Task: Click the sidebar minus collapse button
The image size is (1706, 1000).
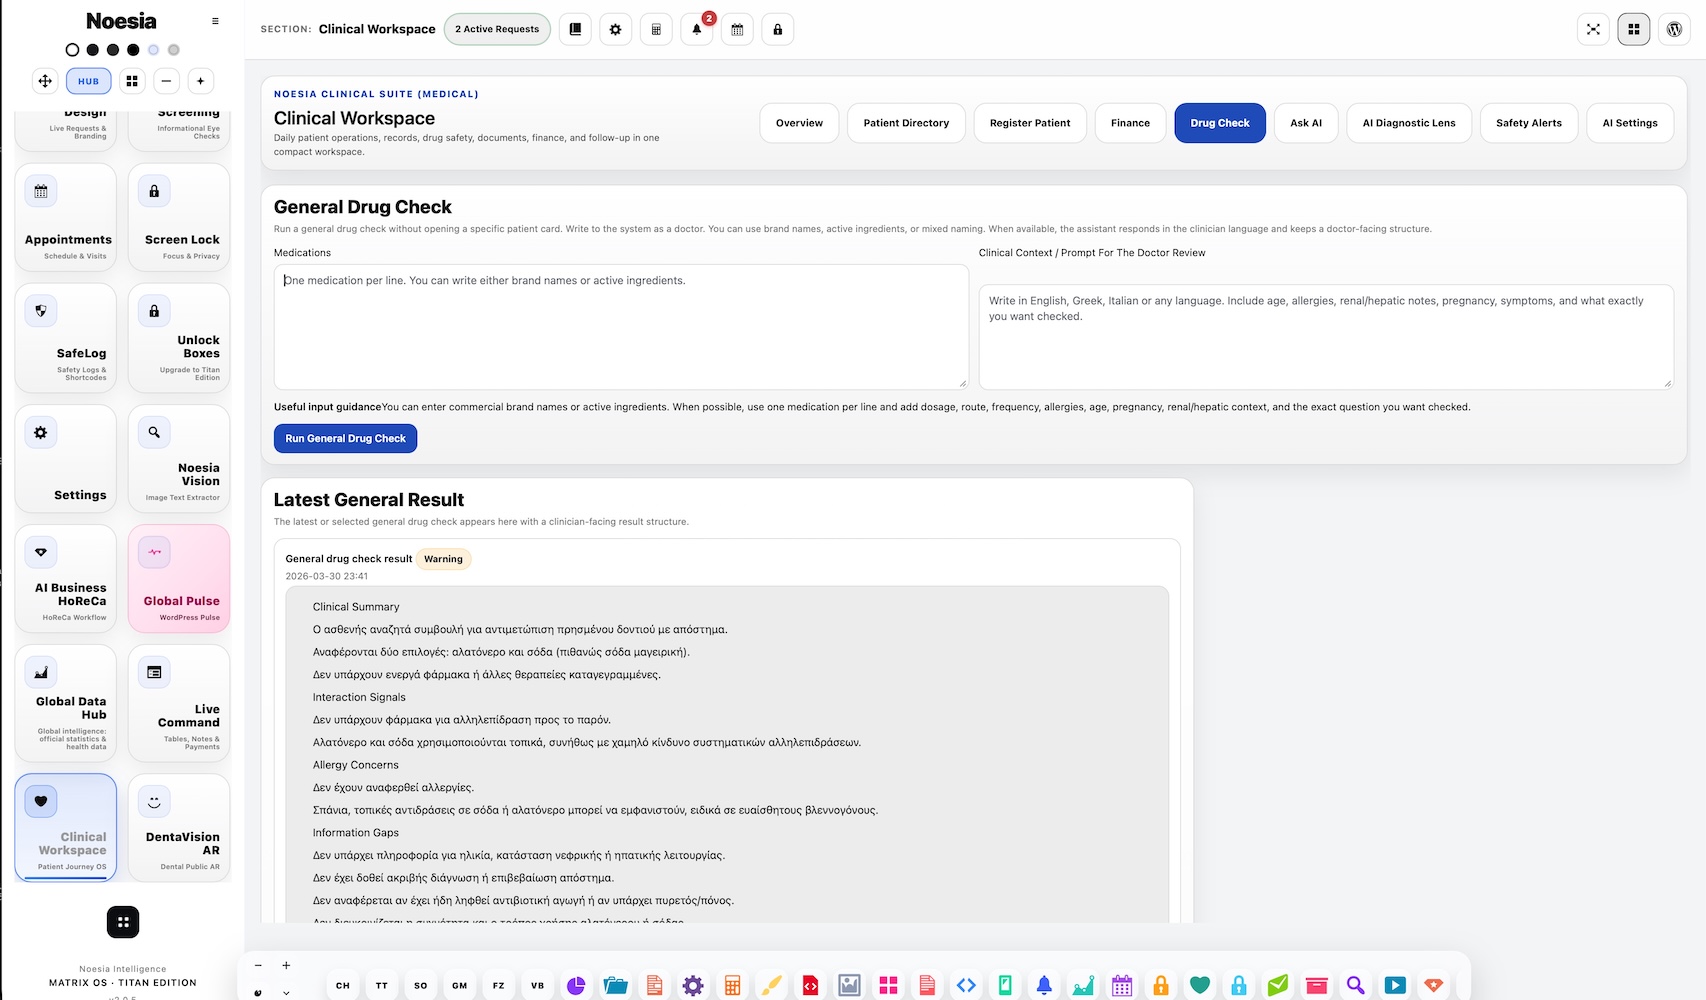Action: (166, 81)
